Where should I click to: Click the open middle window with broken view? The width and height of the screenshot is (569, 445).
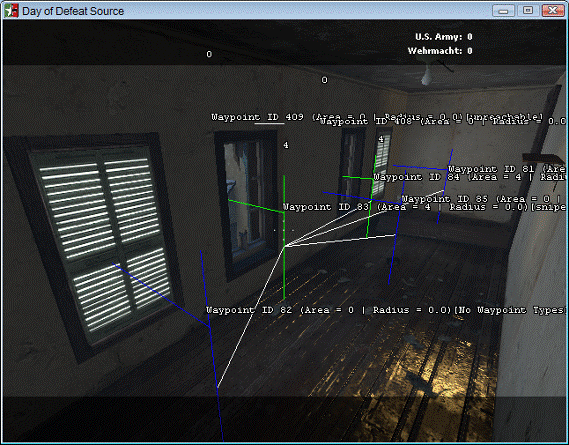pos(247,203)
